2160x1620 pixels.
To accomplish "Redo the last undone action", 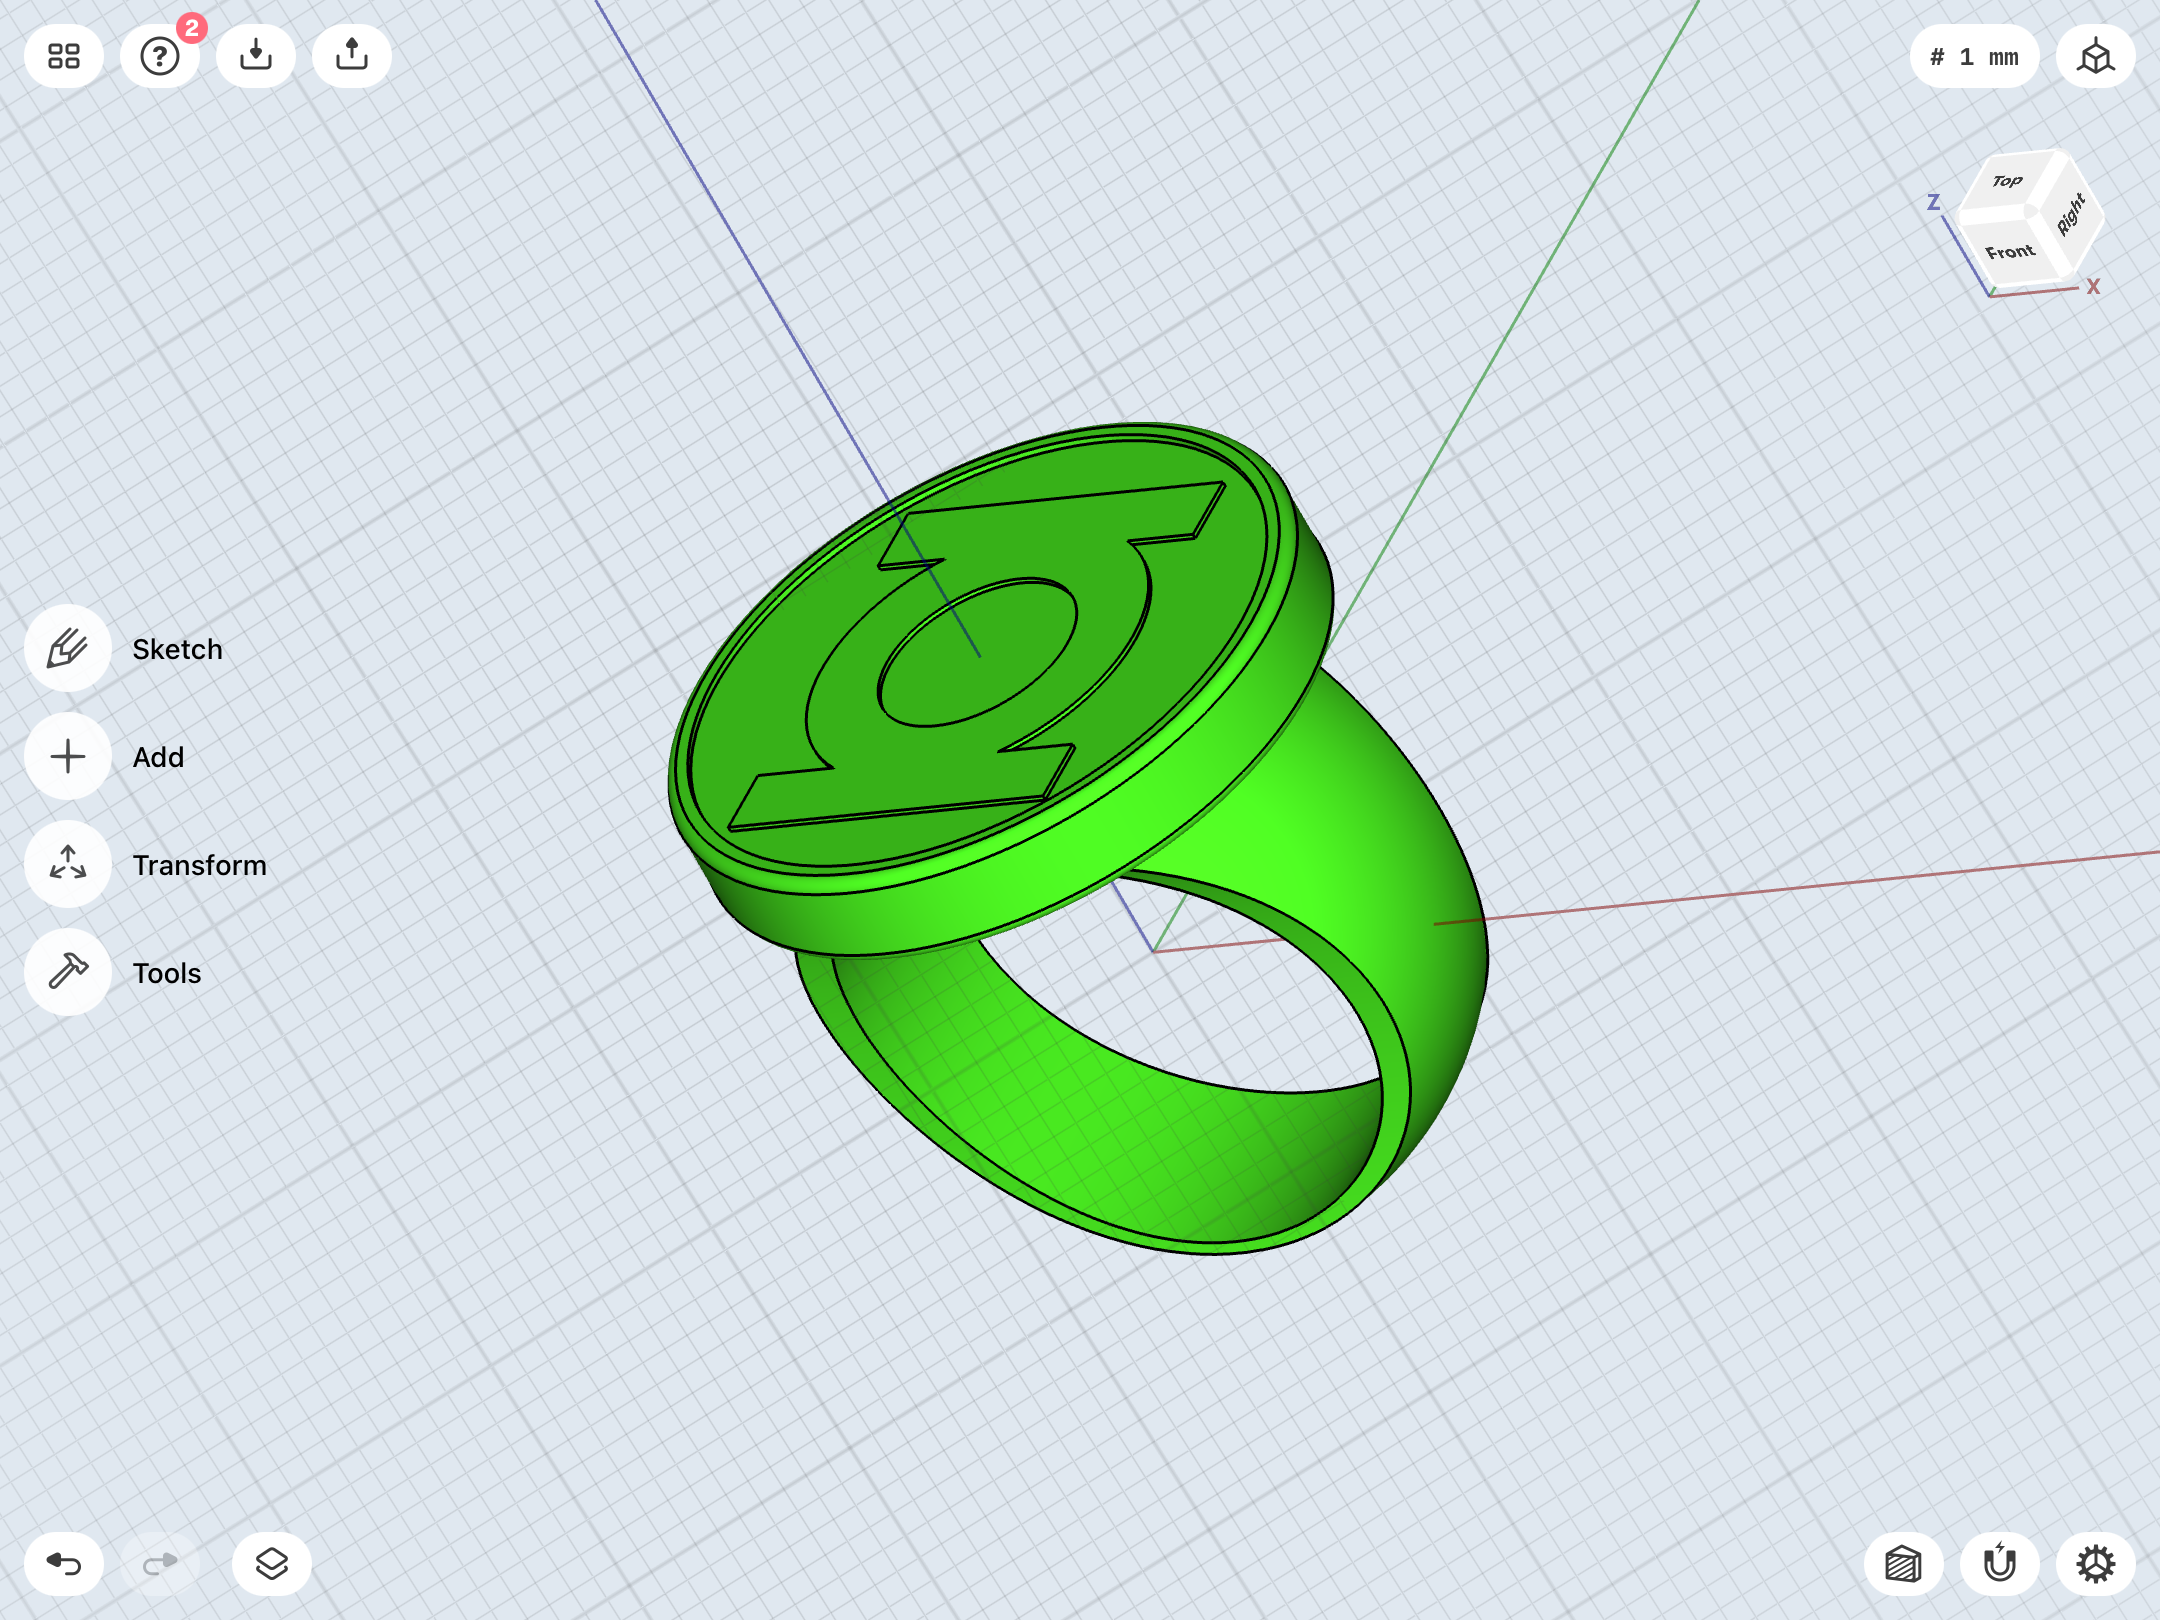I will [x=160, y=1564].
